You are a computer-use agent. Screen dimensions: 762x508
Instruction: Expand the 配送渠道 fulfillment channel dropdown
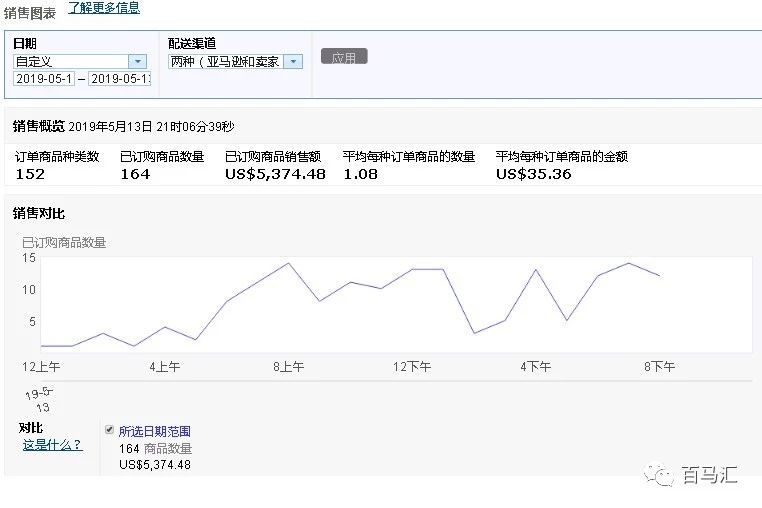pyautogui.click(x=236, y=62)
